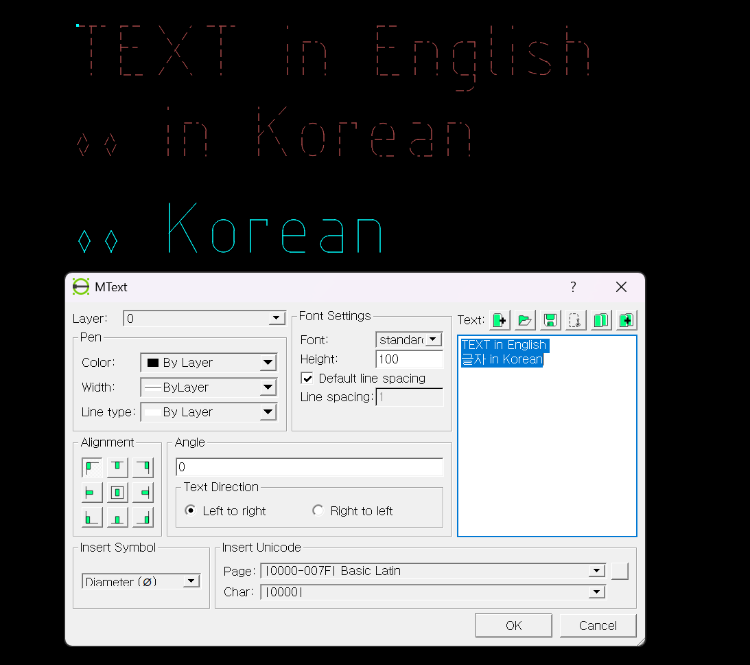The height and width of the screenshot is (665, 750).
Task: Select Right to left text direction
Action: [x=318, y=511]
